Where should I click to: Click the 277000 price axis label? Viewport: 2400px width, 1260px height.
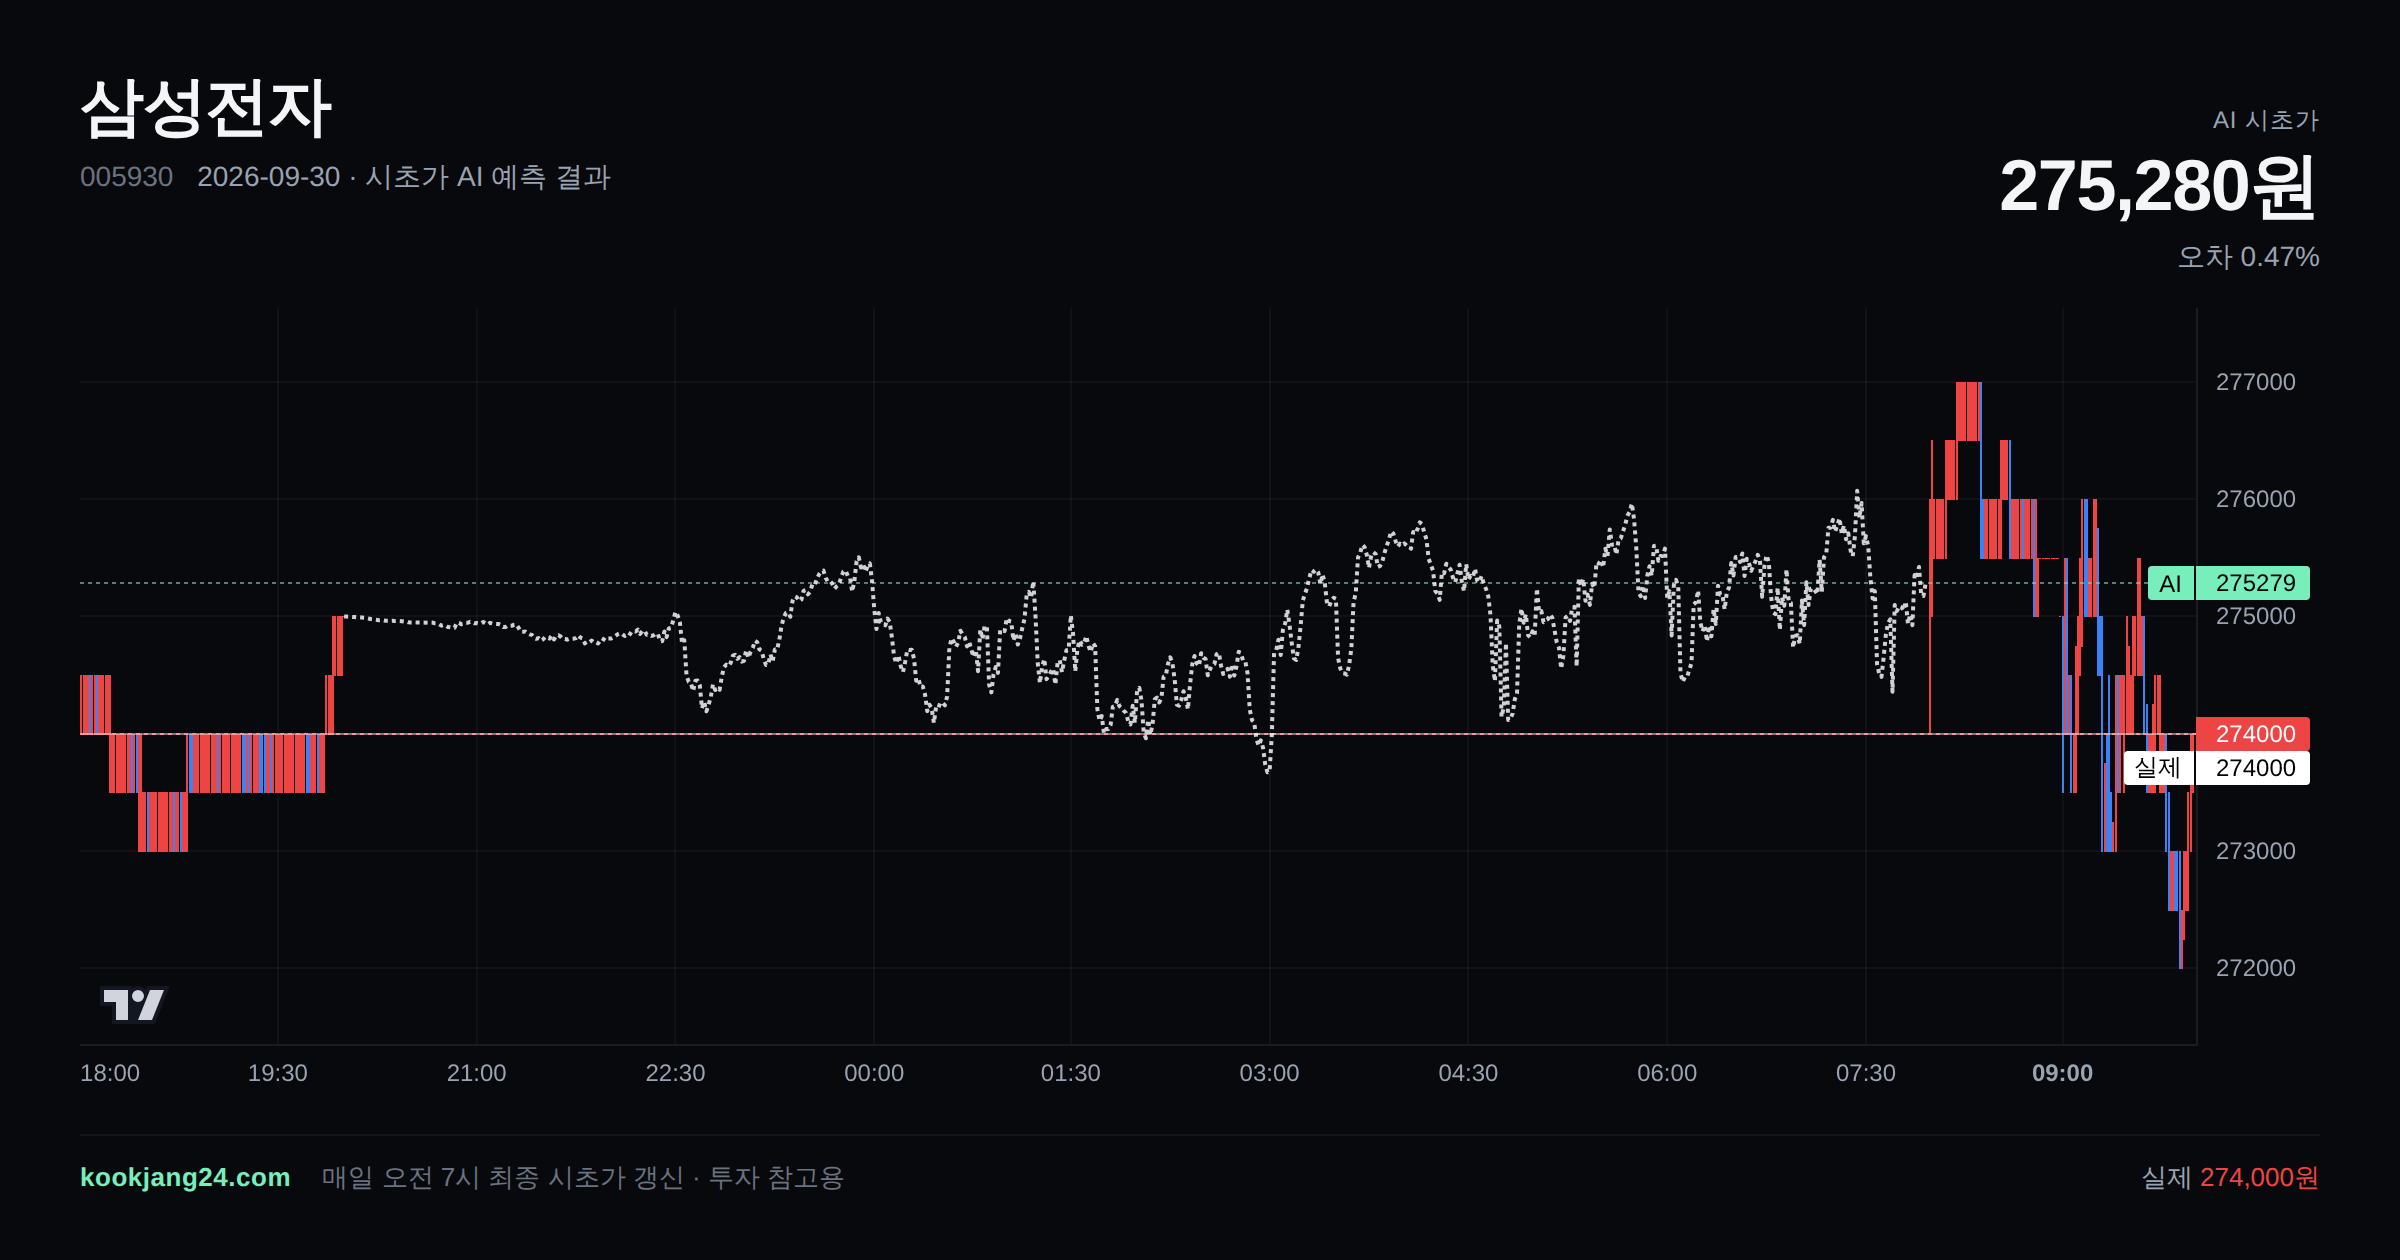(x=2255, y=382)
